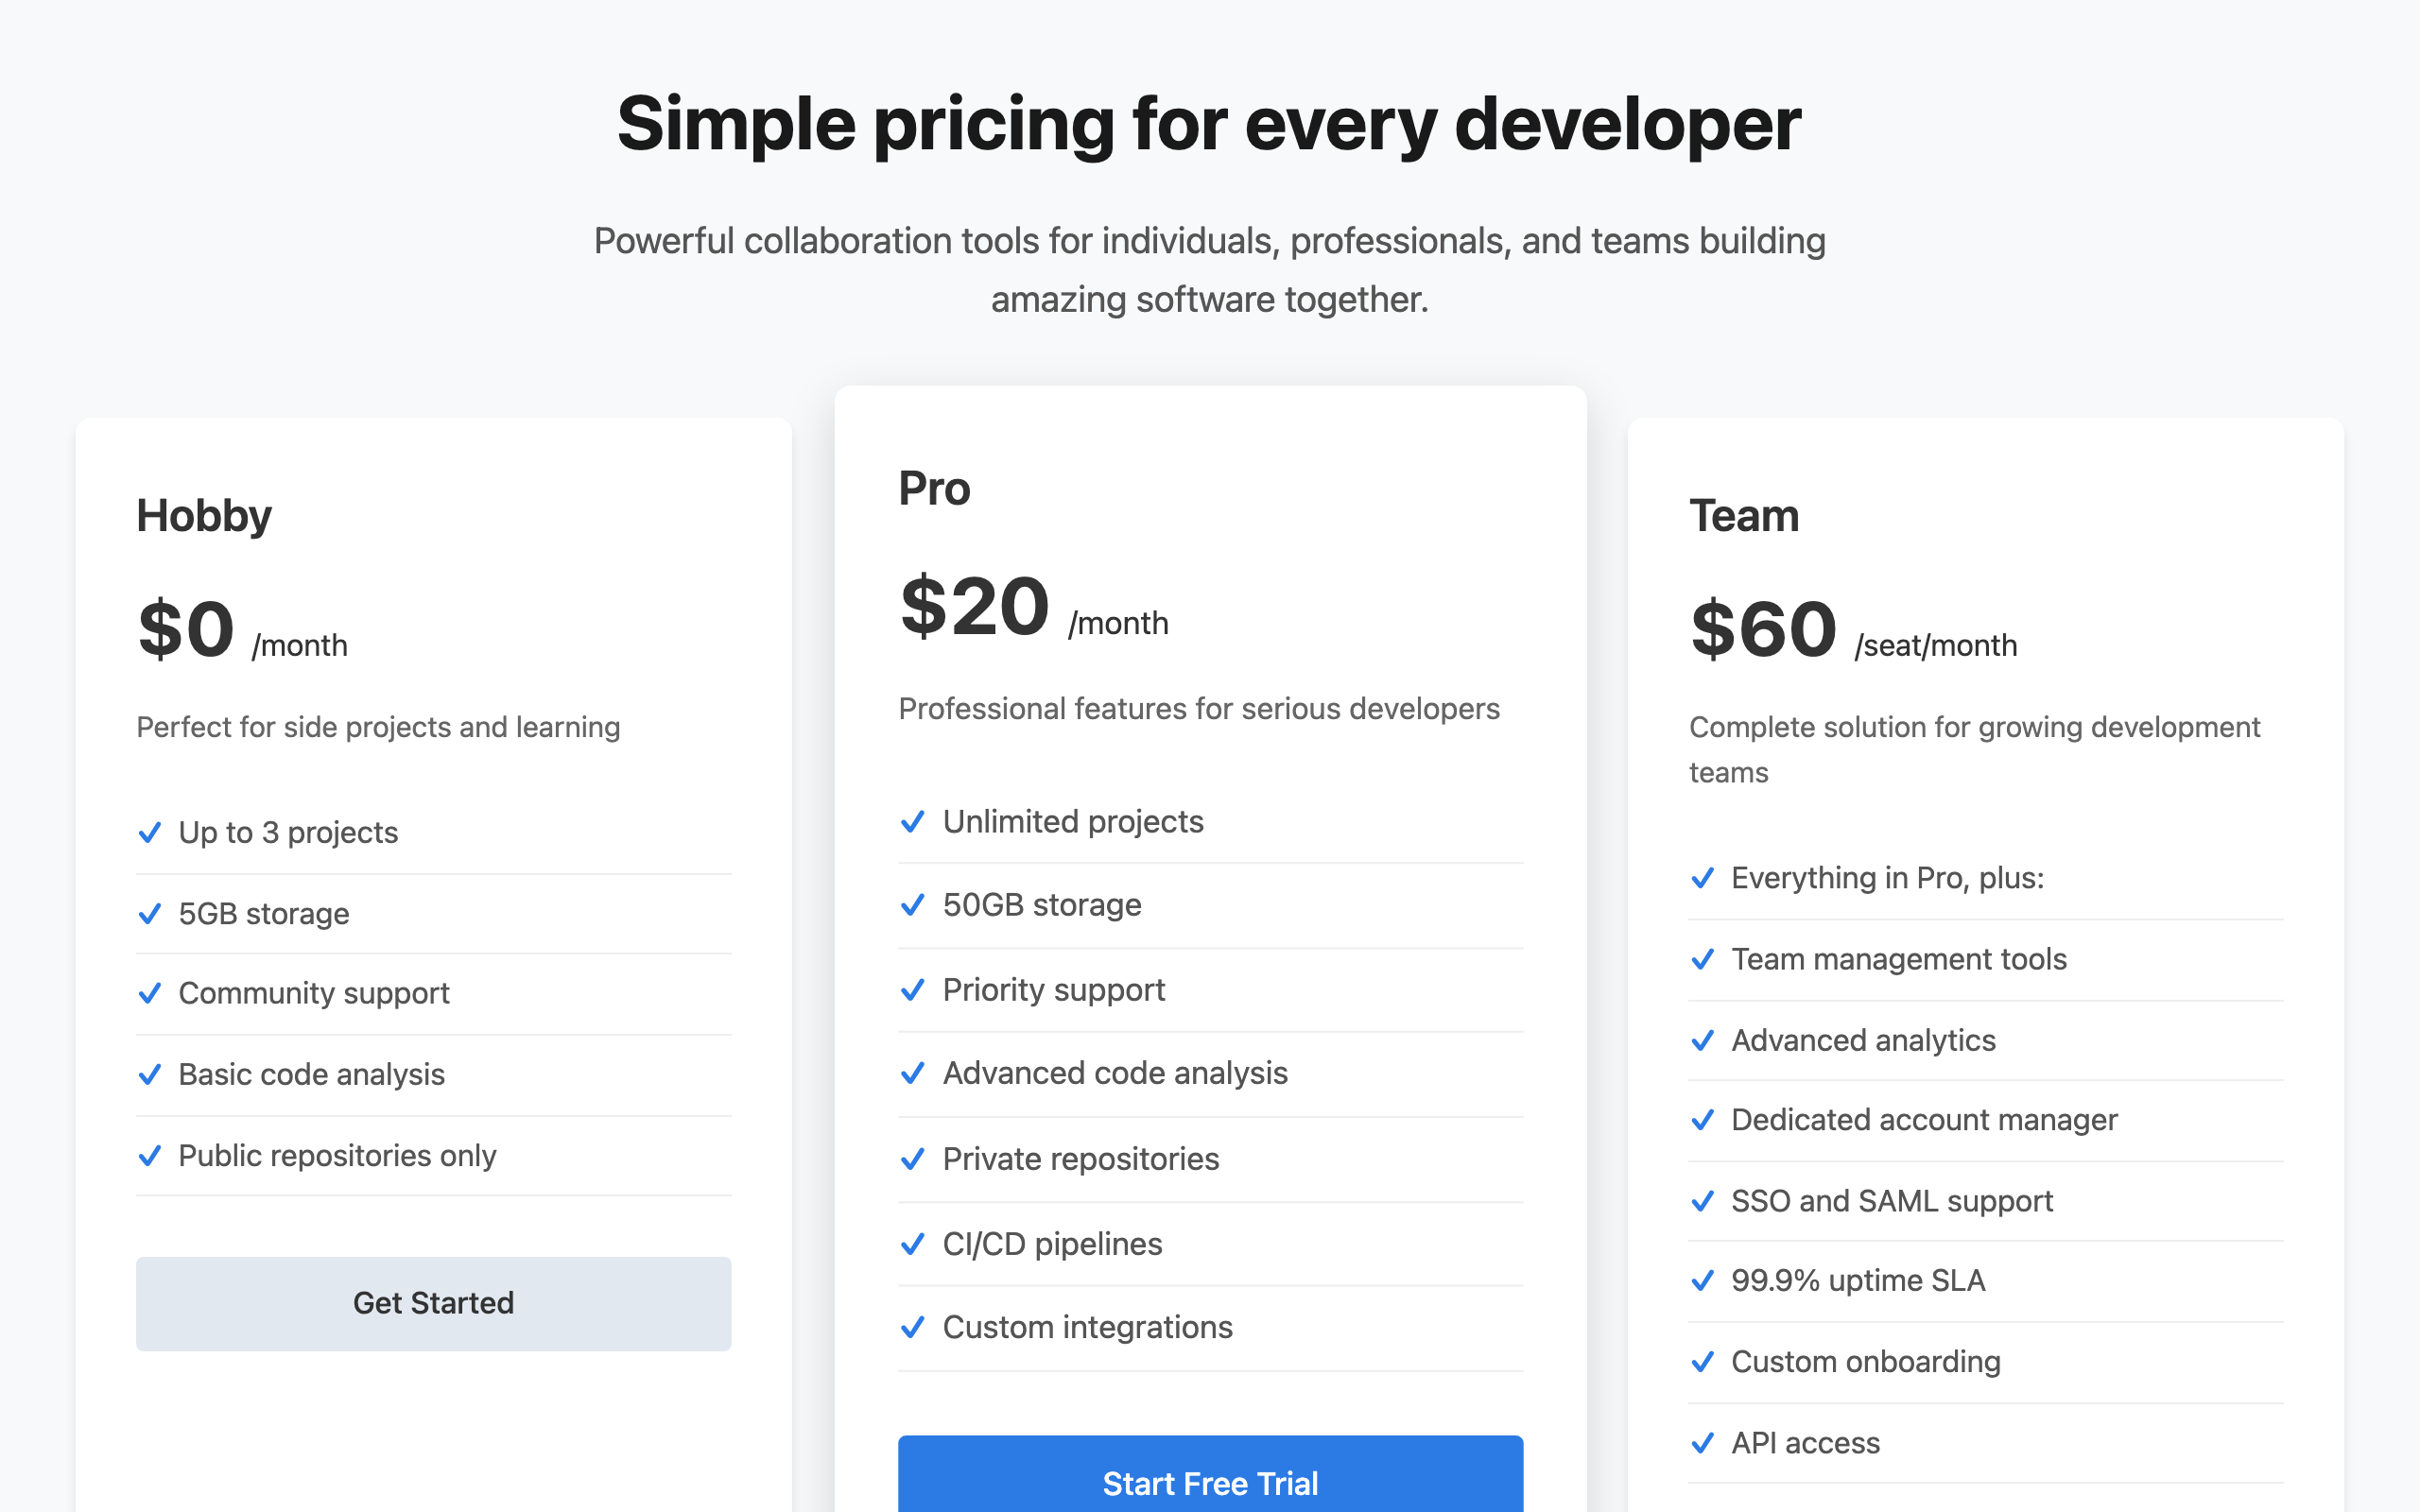Select the Hobby plan heading
The width and height of the screenshot is (2420, 1512).
[x=204, y=517]
